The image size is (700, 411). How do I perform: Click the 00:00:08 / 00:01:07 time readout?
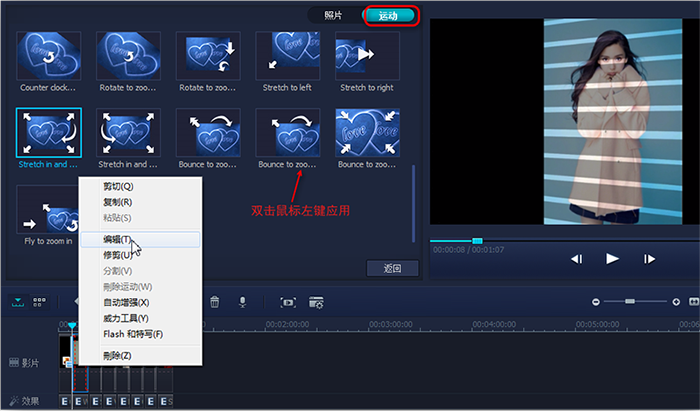468,250
